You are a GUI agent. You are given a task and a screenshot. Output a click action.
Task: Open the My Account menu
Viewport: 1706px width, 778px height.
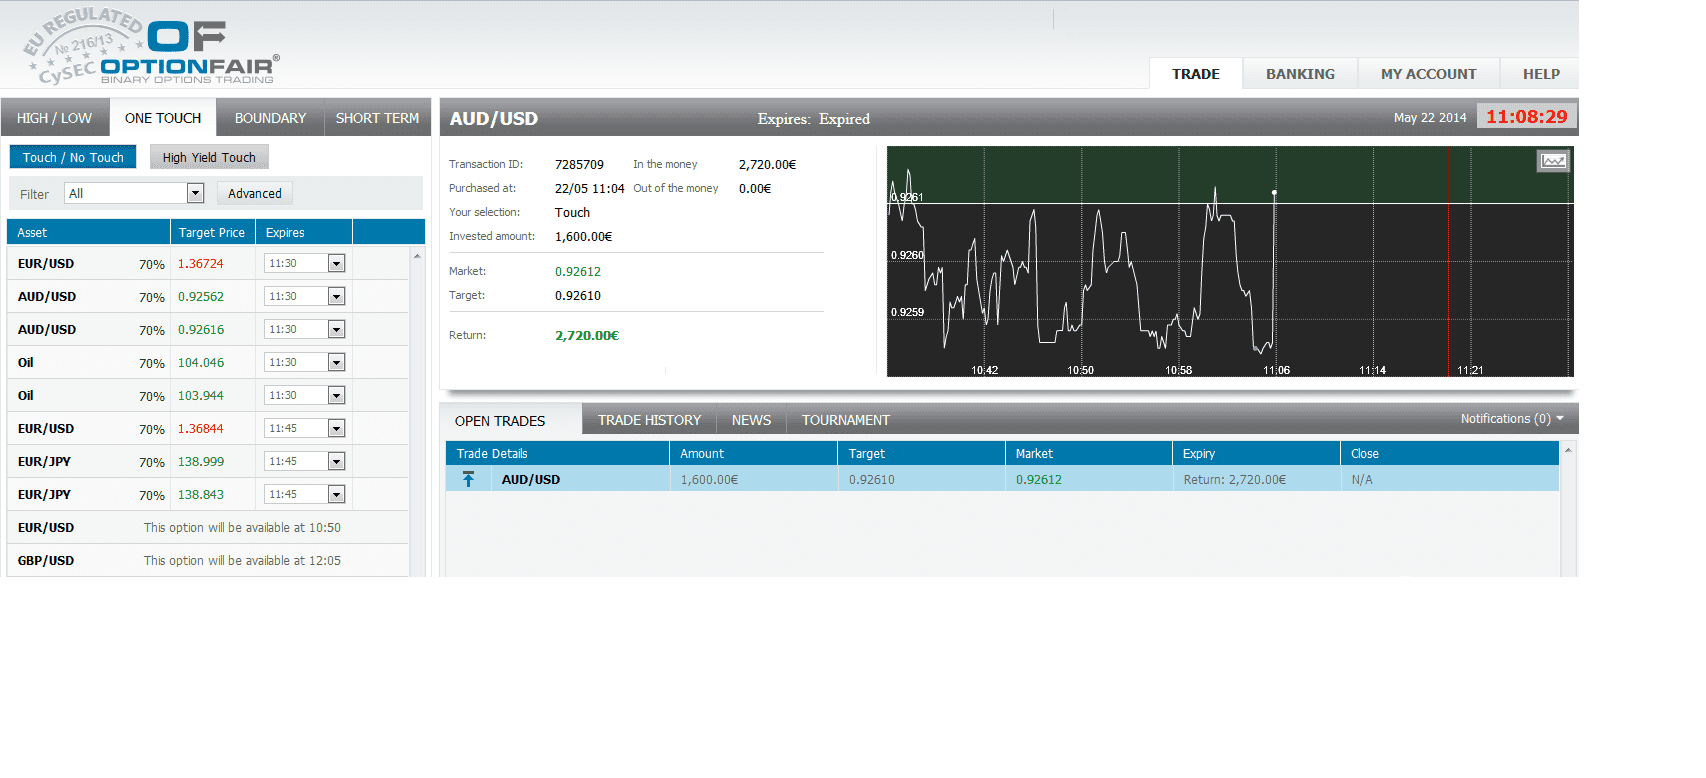click(x=1428, y=74)
